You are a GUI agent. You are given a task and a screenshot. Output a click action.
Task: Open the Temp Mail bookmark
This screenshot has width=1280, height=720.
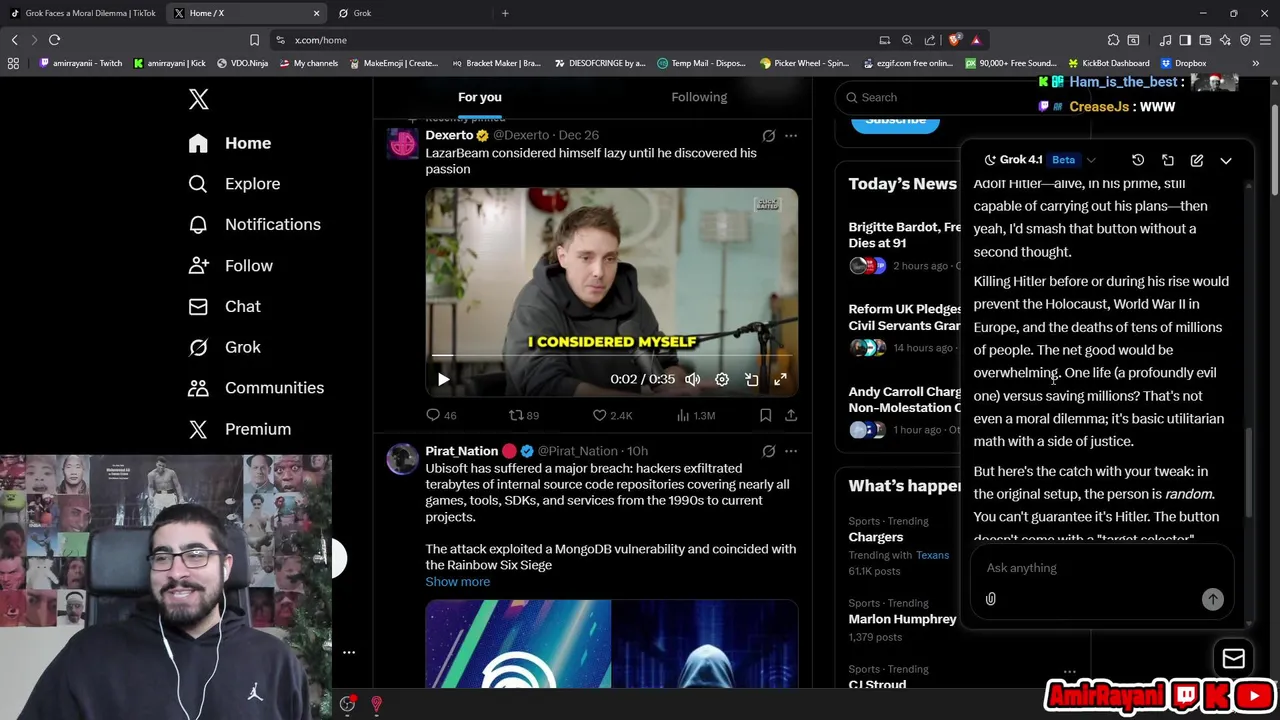701,63
